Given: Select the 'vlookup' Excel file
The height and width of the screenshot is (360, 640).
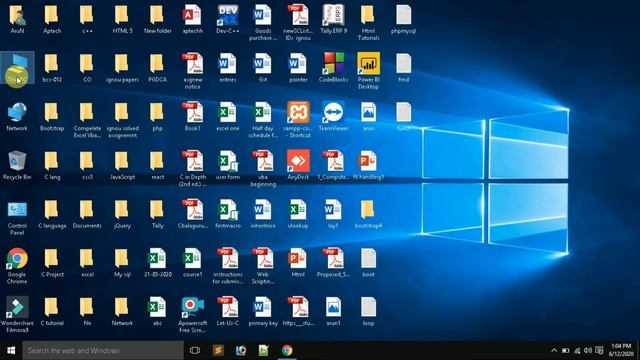Looking at the screenshot, I should coord(298,213).
